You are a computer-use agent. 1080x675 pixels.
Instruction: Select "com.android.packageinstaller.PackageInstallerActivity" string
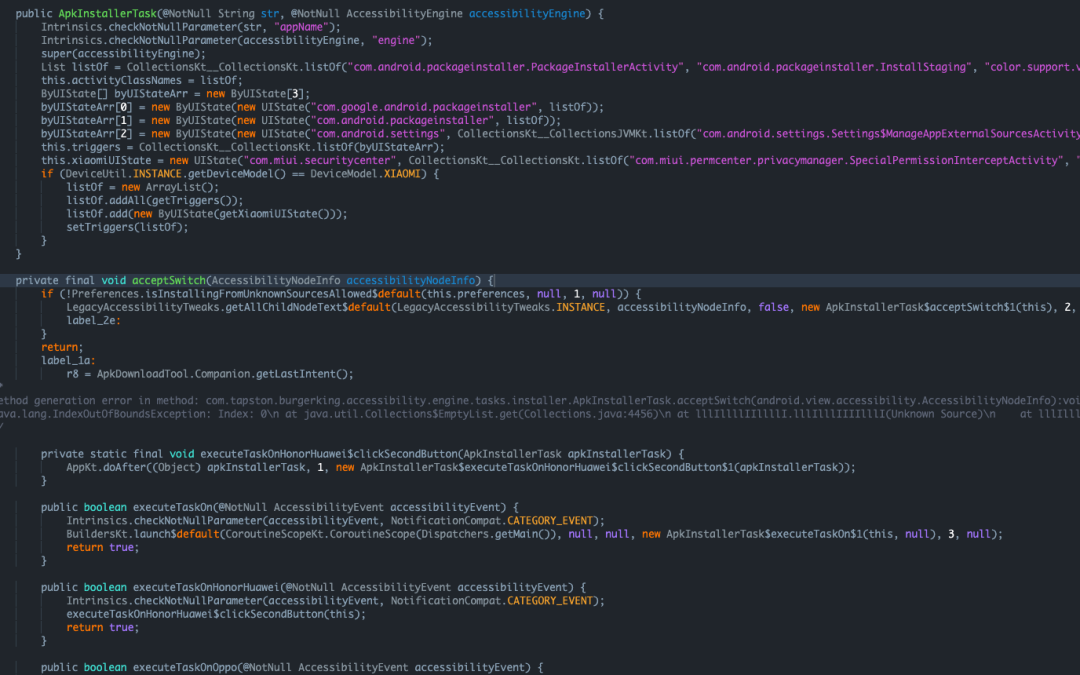tap(516, 68)
